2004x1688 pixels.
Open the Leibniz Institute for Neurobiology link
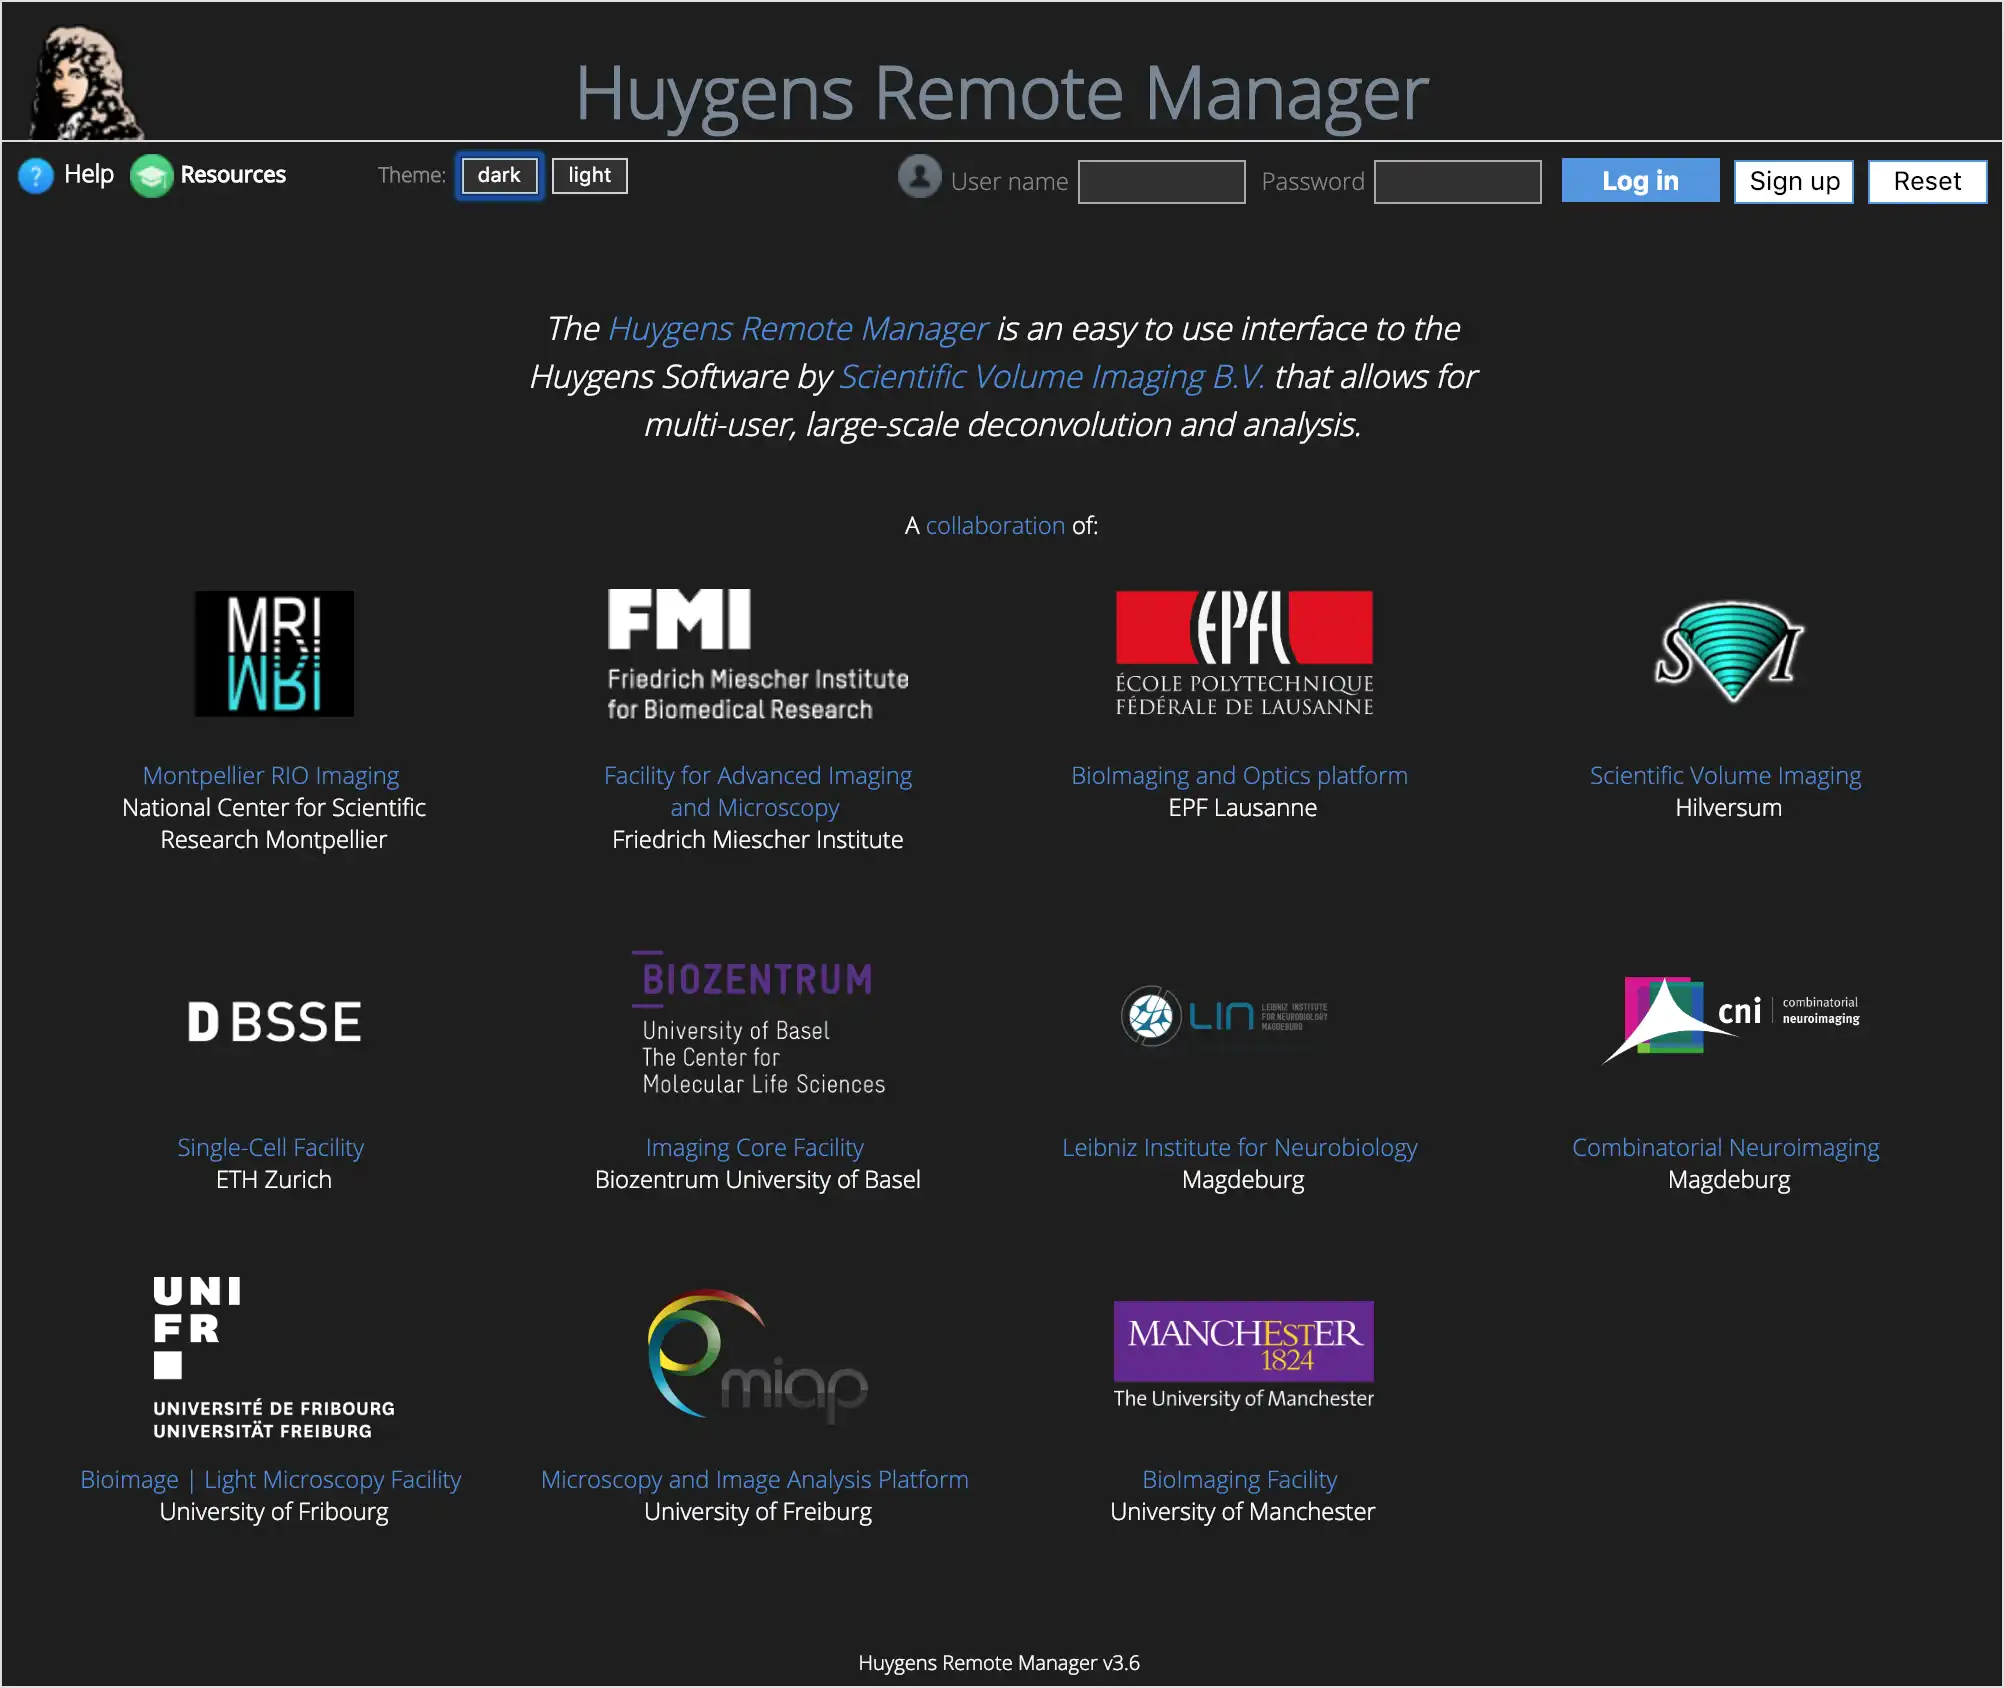pyautogui.click(x=1239, y=1147)
